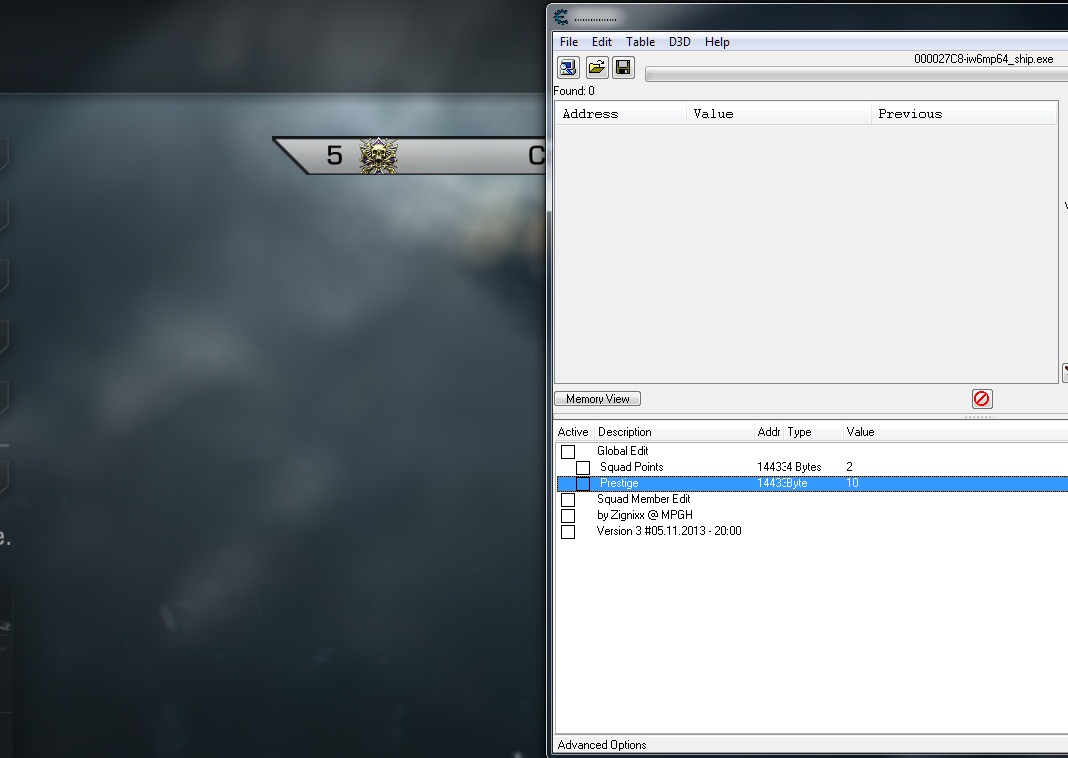Open the File menu
This screenshot has height=758, width=1068.
569,42
